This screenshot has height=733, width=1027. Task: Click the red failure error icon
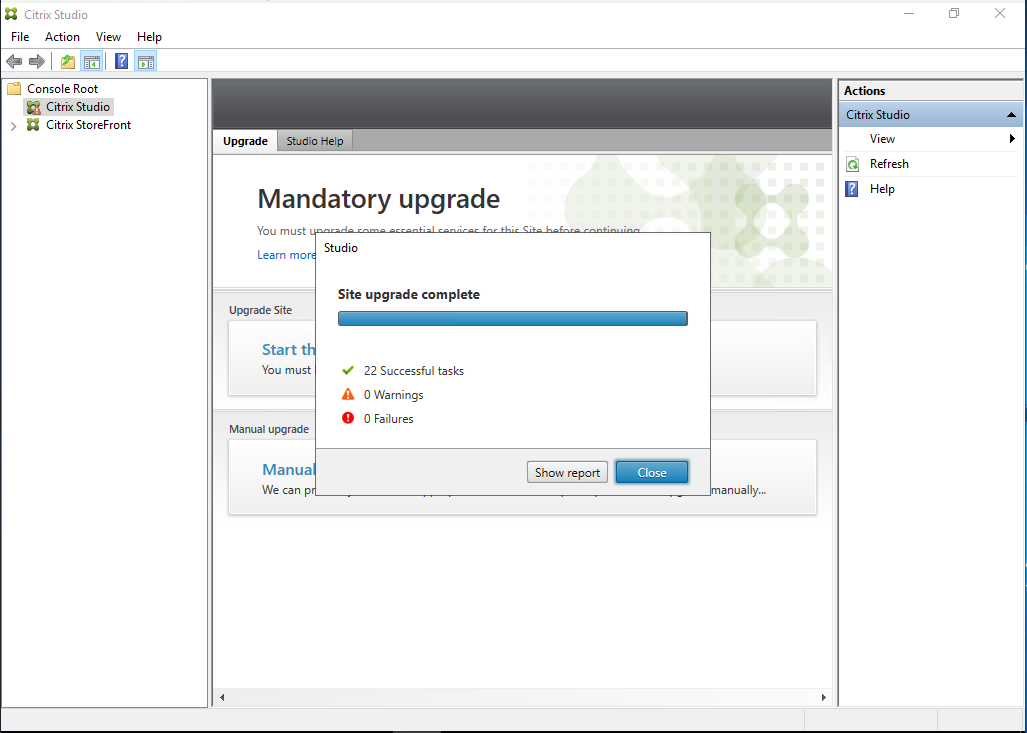point(348,418)
